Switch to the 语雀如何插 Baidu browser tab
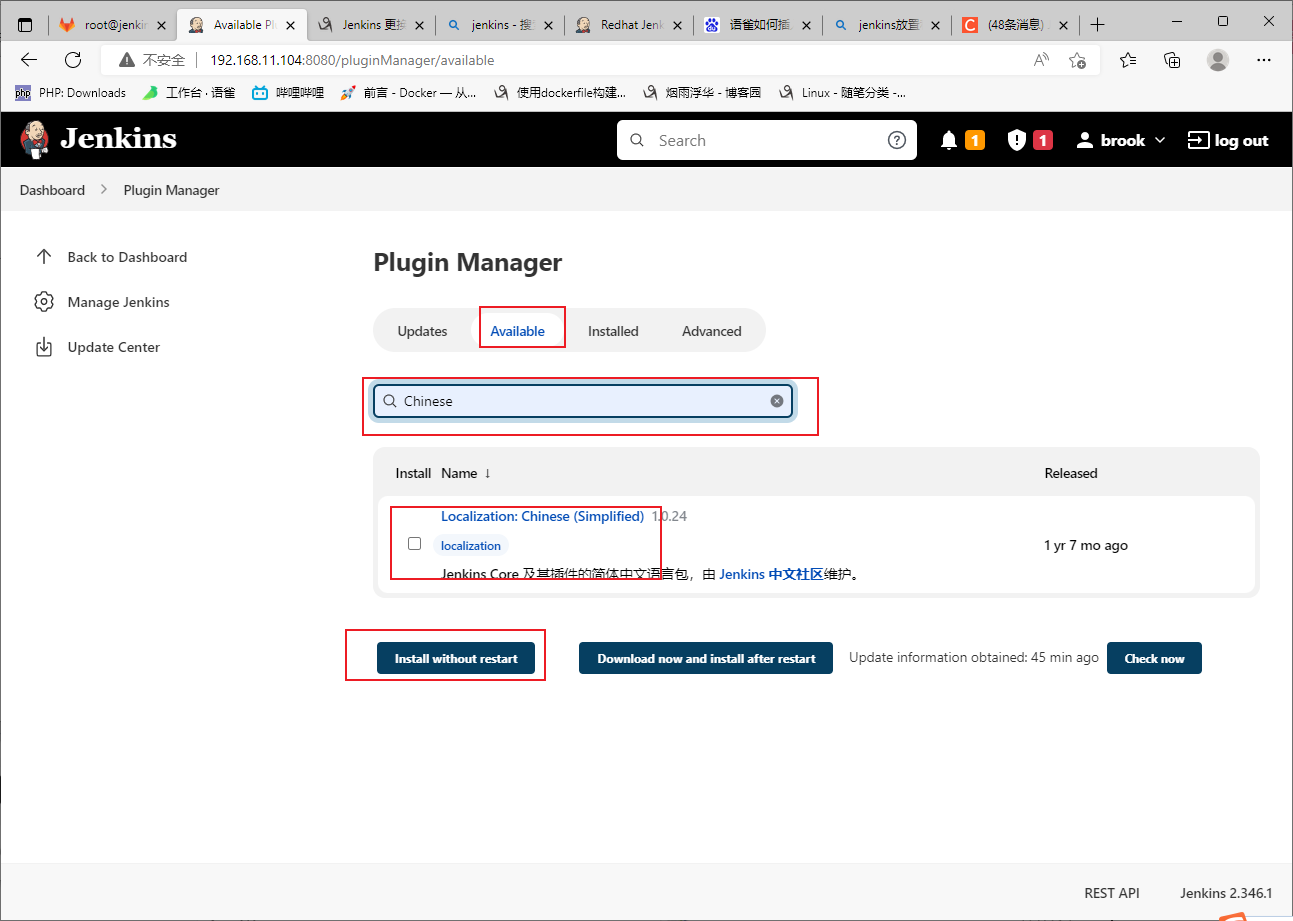Viewport: 1293px width, 921px height. click(x=758, y=25)
